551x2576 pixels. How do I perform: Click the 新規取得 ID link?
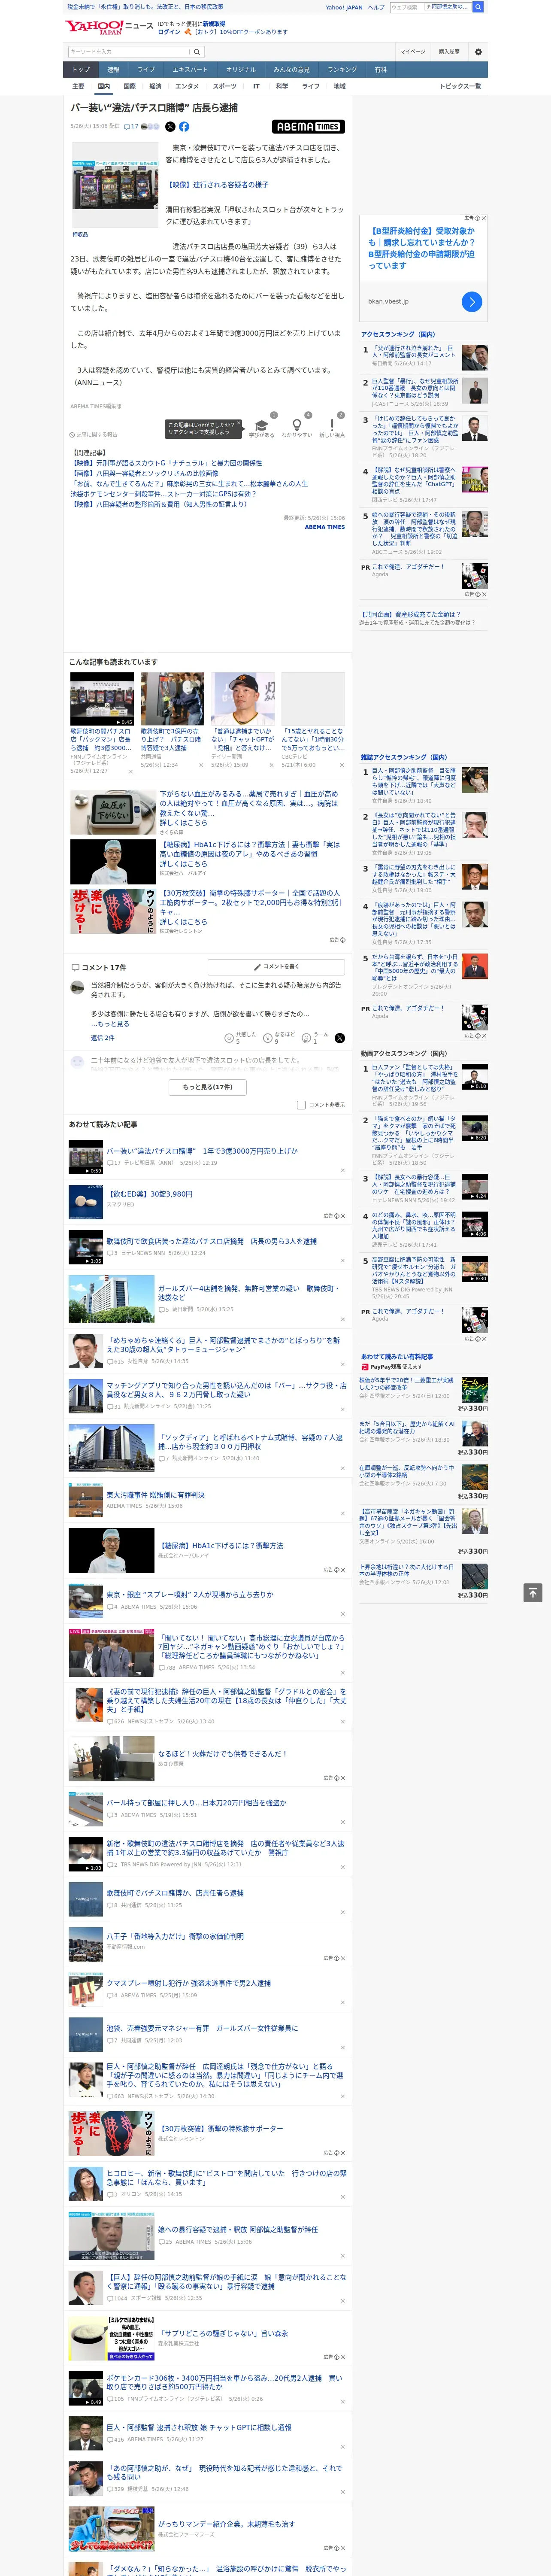point(214,23)
